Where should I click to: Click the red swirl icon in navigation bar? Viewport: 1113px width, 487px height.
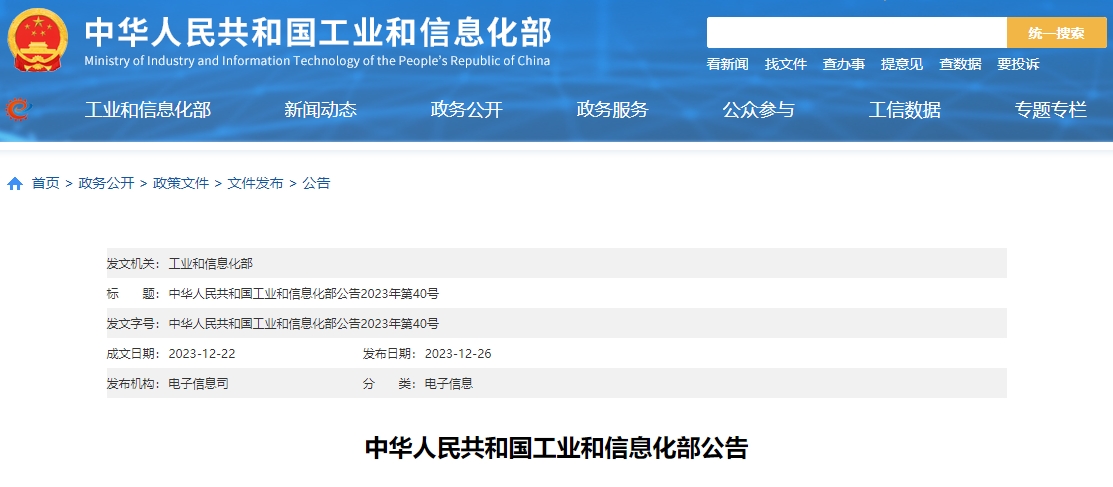click(x=17, y=110)
